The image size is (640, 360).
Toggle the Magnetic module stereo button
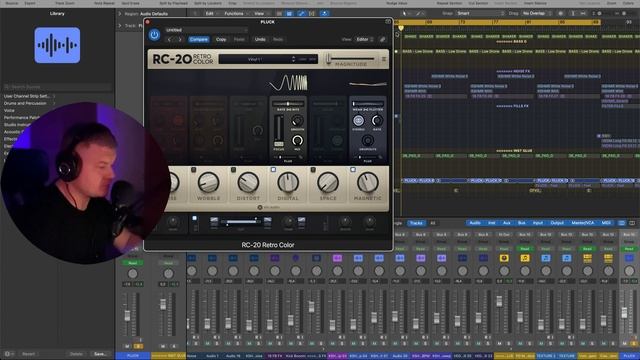358,120
